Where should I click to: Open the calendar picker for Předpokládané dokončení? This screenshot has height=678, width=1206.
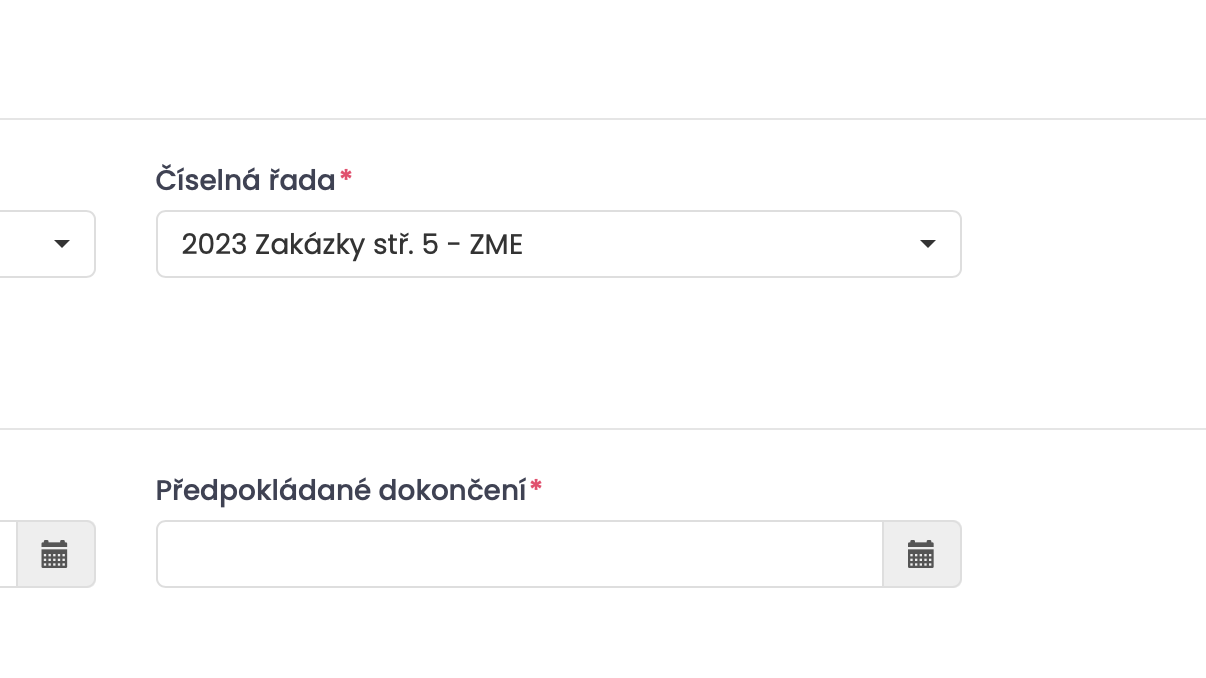coord(921,554)
